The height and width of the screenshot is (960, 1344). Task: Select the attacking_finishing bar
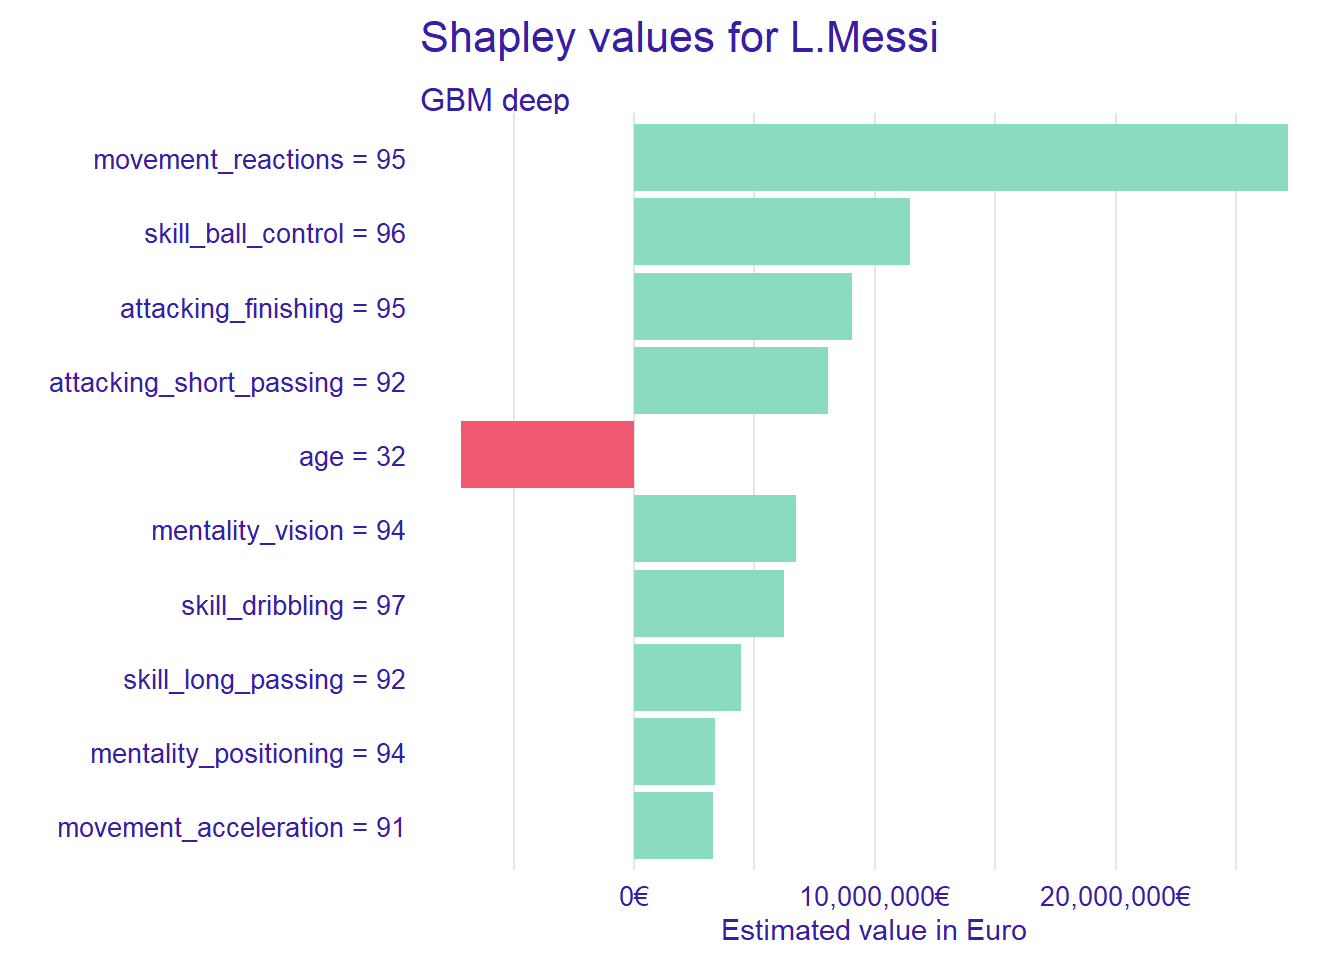(742, 306)
